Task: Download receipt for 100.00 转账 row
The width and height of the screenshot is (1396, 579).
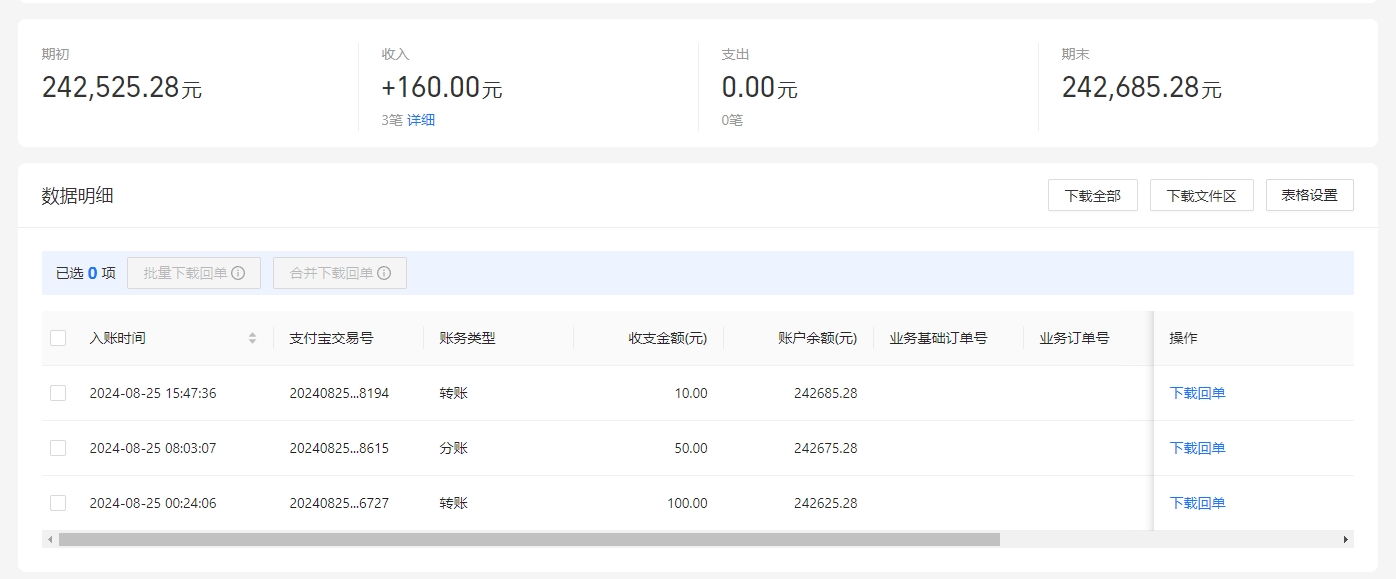Action: tap(1197, 503)
